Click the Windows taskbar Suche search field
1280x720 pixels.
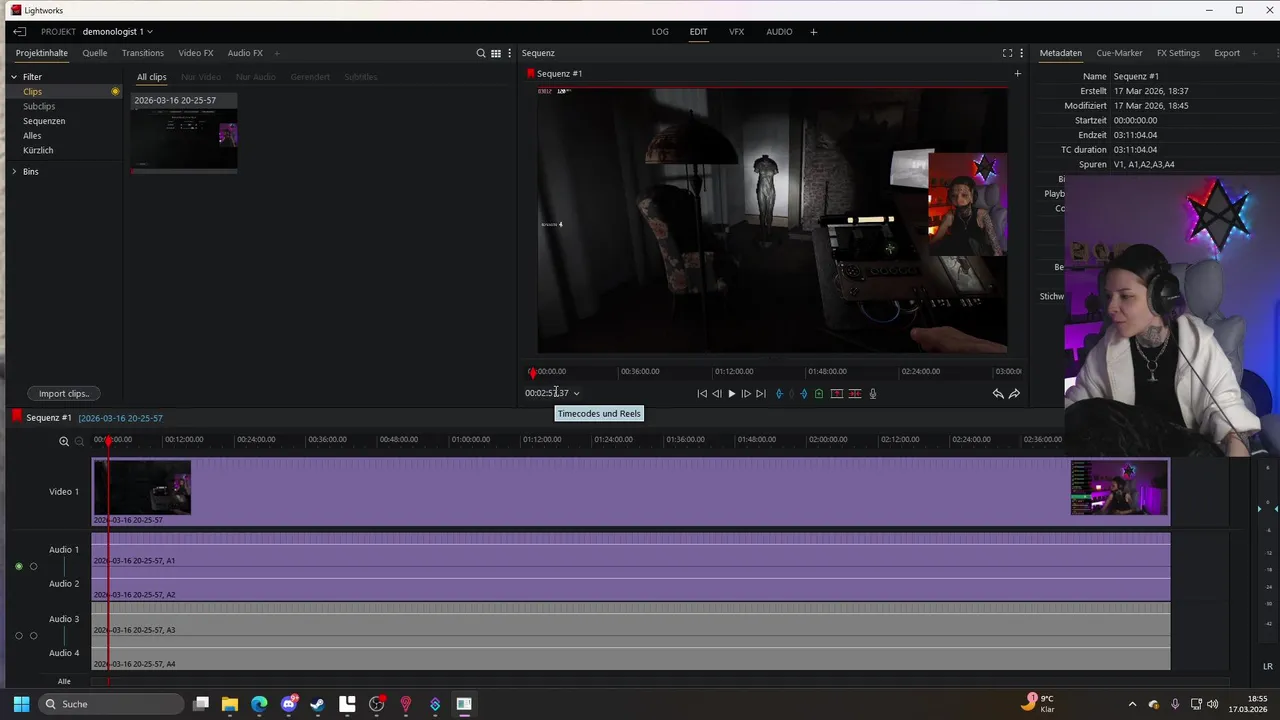tap(111, 704)
